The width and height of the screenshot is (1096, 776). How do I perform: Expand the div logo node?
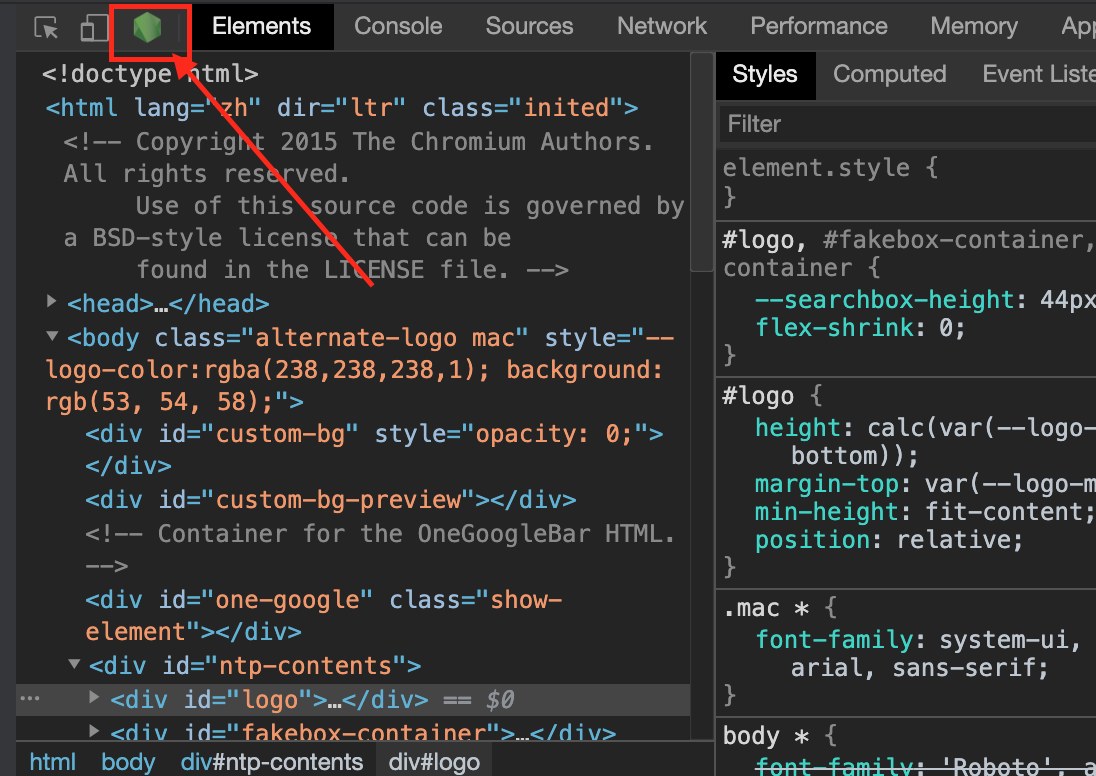pos(94,697)
